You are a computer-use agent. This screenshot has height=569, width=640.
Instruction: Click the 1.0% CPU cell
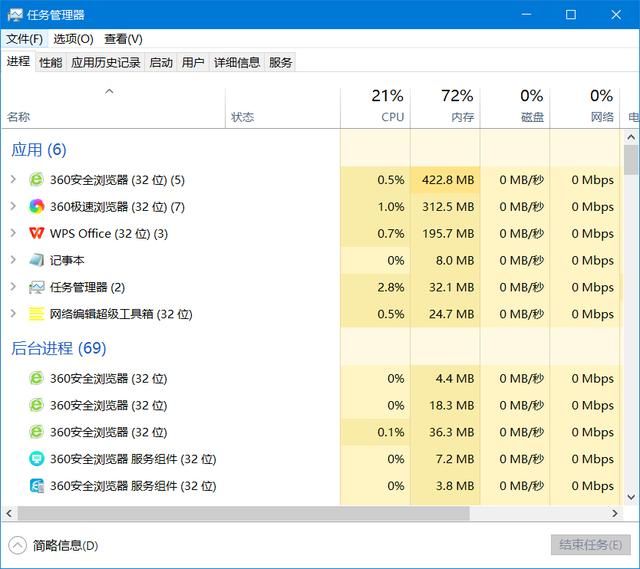coord(375,207)
